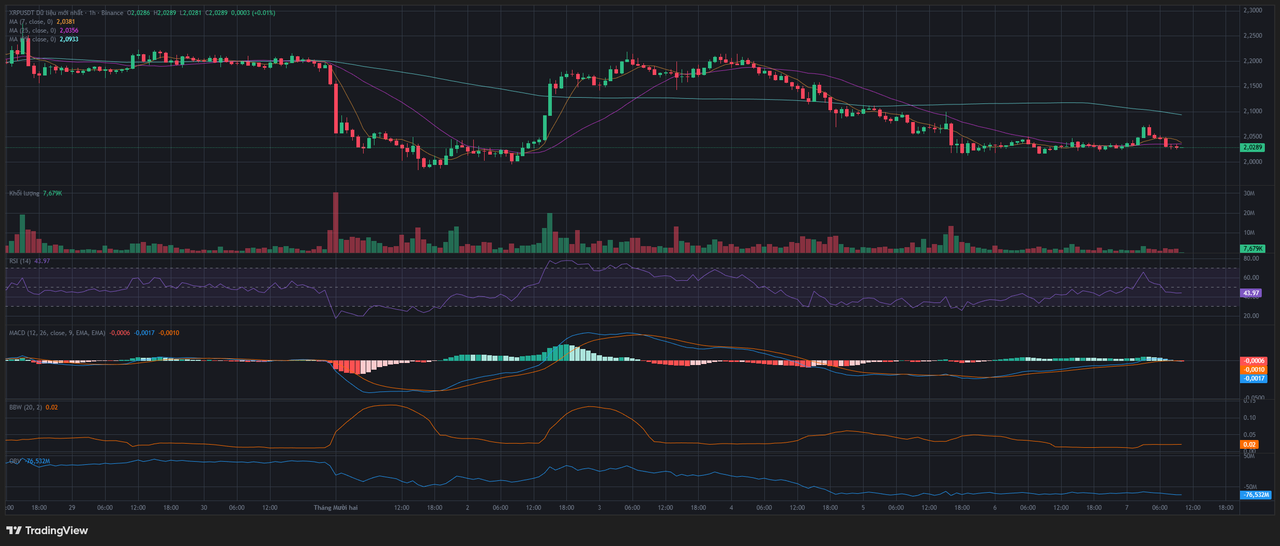The width and height of the screenshot is (1280, 546).
Task: Click the close value C2,0289 in the legend
Action: coord(216,13)
